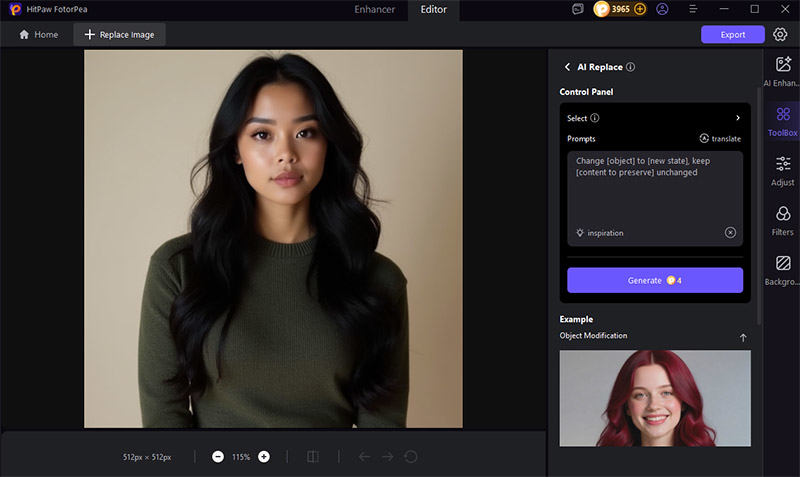Expand the Select option chevron

pyautogui.click(x=738, y=118)
